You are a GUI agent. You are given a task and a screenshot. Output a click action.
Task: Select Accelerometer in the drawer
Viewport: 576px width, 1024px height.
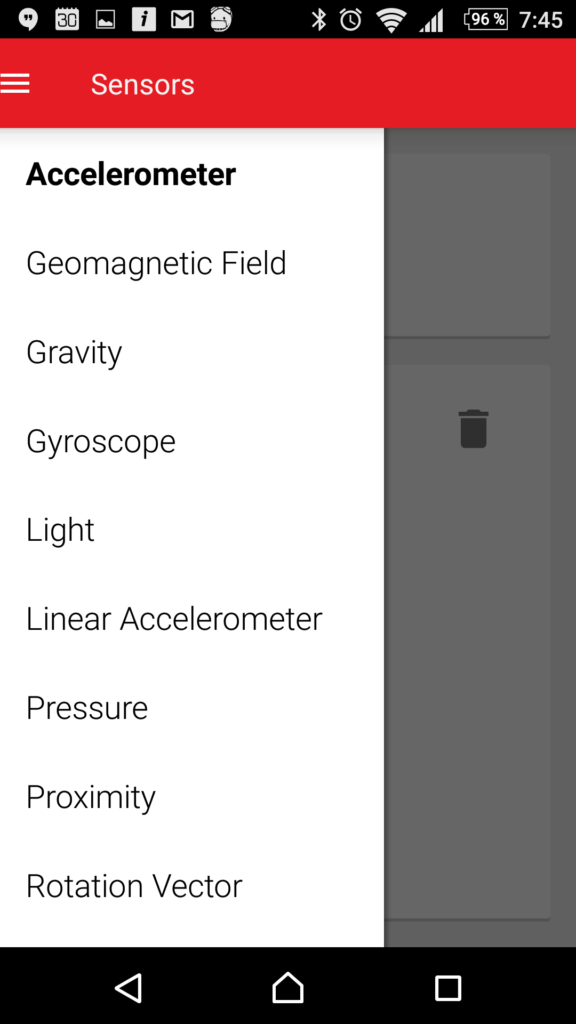(192, 174)
